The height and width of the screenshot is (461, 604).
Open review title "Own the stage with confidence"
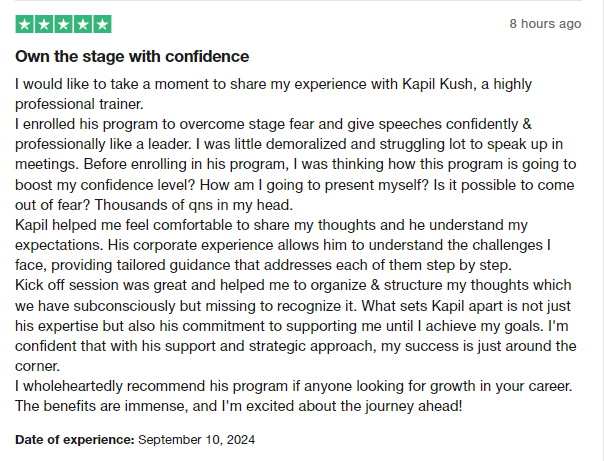132,57
